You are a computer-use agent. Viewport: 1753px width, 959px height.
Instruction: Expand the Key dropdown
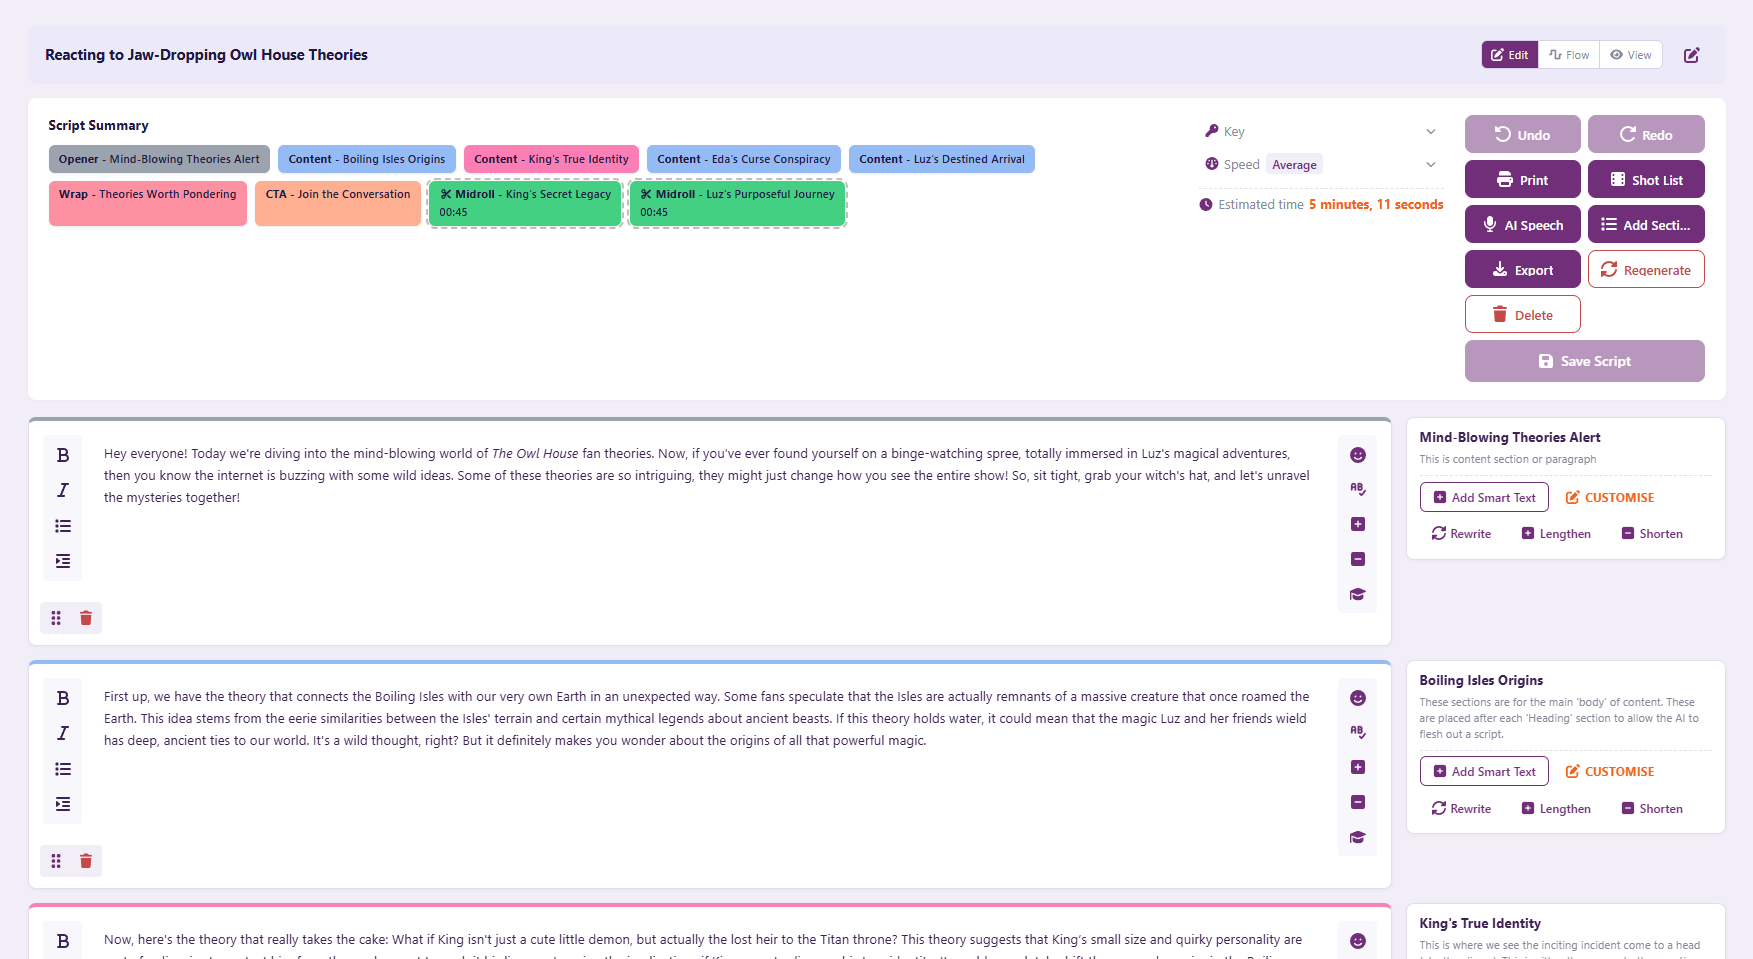point(1321,131)
